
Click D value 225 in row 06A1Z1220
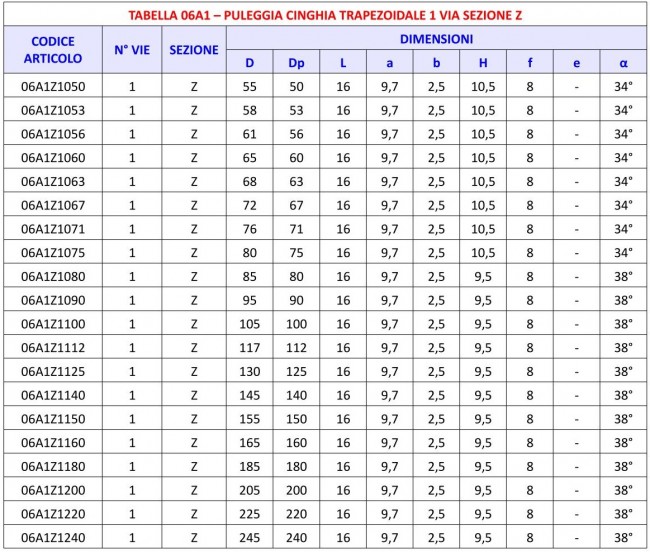tap(250, 514)
